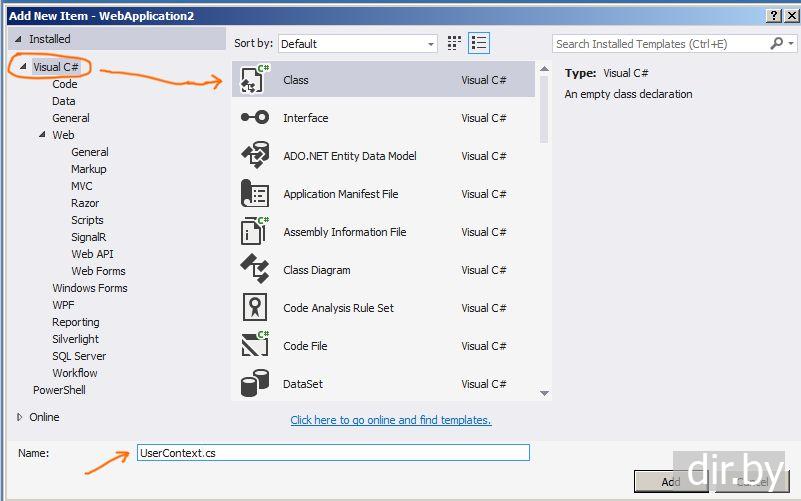801x501 pixels.
Task: Click the Visual C# tree label
Action: (x=56, y=67)
